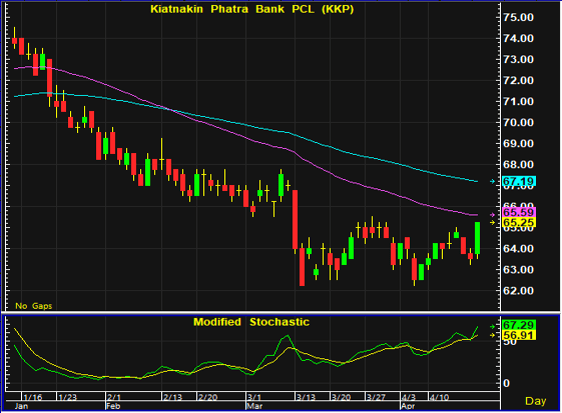Click the 75.00 price axis label
This screenshot has width=562, height=413.
point(518,18)
